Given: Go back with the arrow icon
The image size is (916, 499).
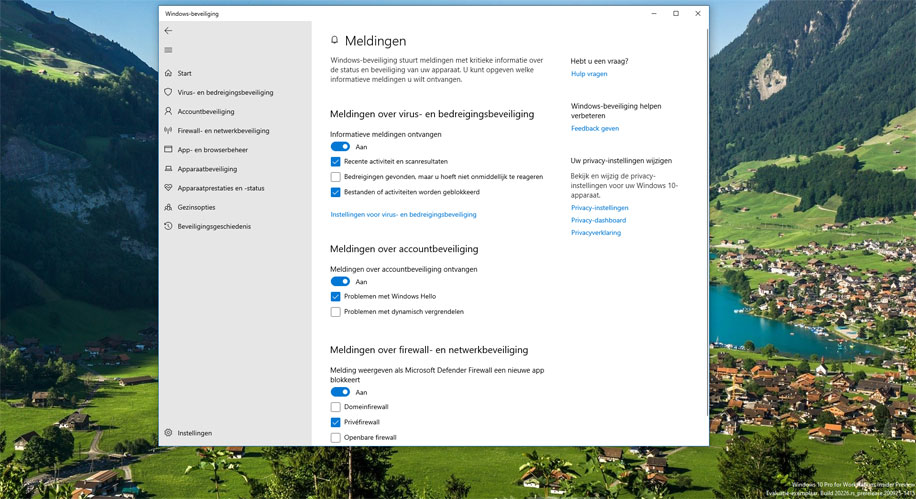Looking at the screenshot, I should coord(168,30).
